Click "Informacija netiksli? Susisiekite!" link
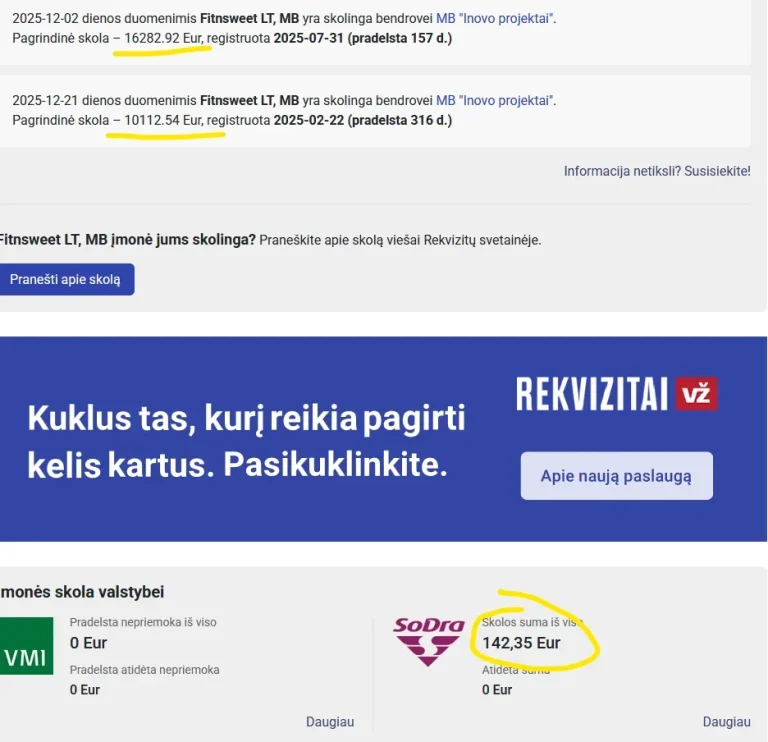Viewport: 768px width, 742px height. tap(657, 171)
